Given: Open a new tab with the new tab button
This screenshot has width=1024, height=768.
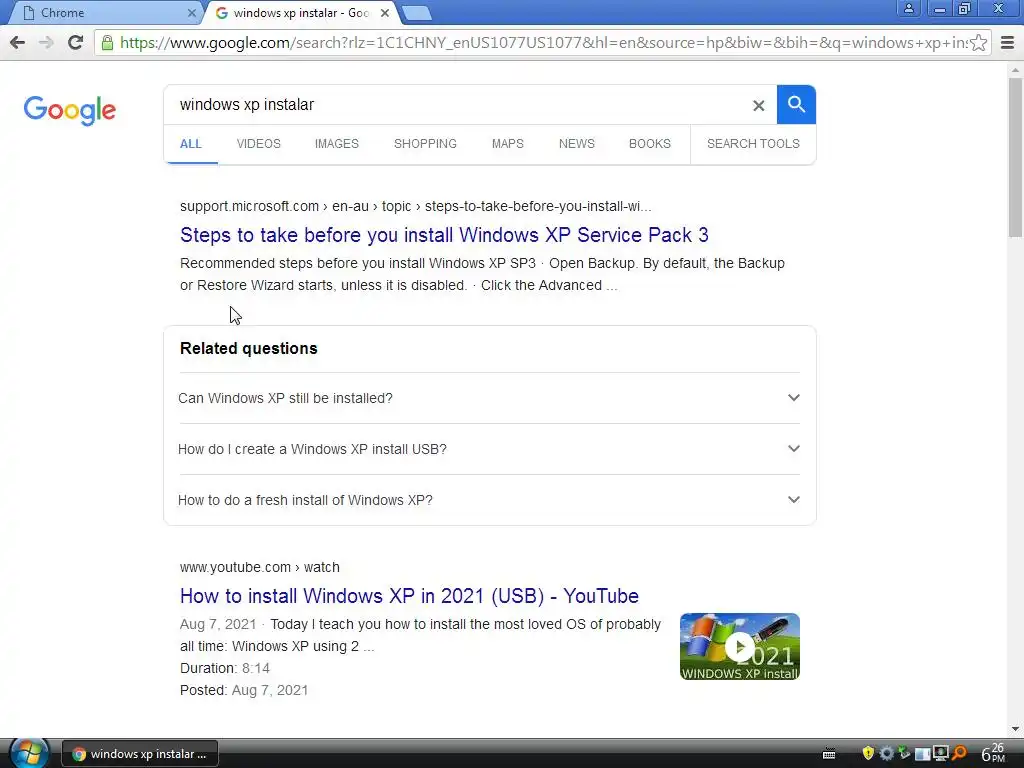Looking at the screenshot, I should (x=417, y=13).
